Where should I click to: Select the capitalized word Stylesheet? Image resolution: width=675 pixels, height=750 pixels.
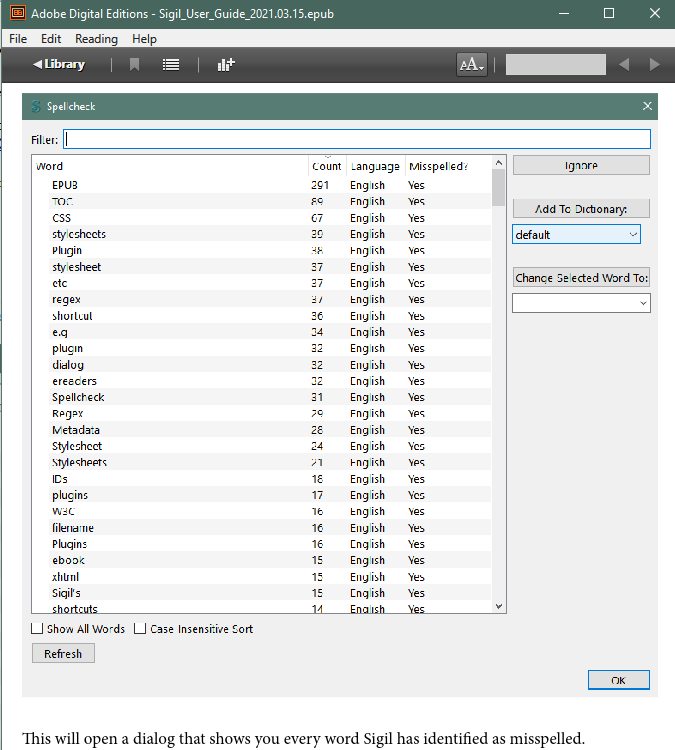click(x=77, y=446)
